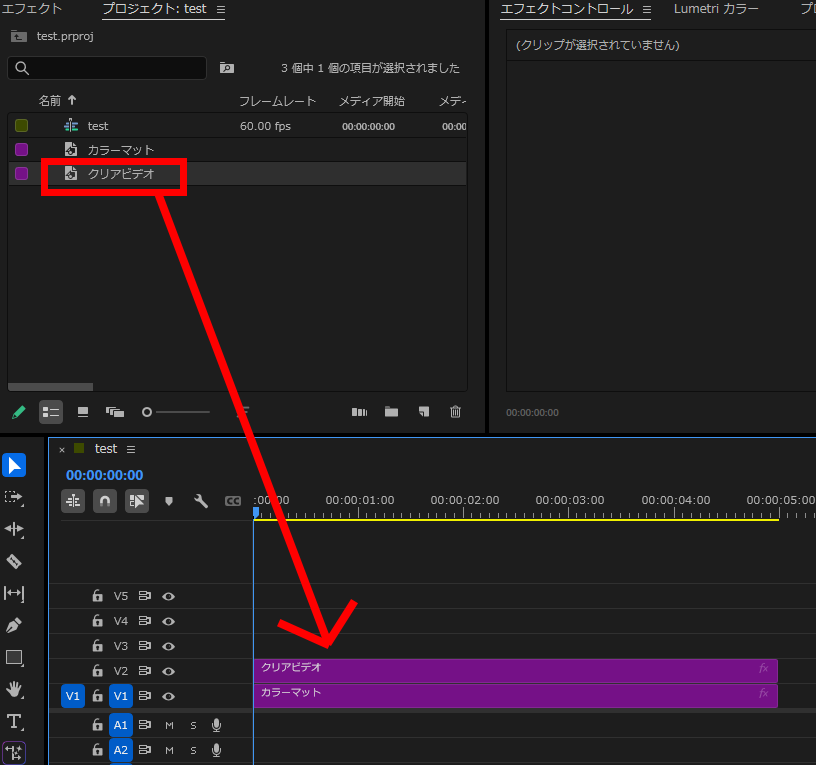Click test sequence green label swatch
The height and width of the screenshot is (765, 816).
tap(21, 125)
